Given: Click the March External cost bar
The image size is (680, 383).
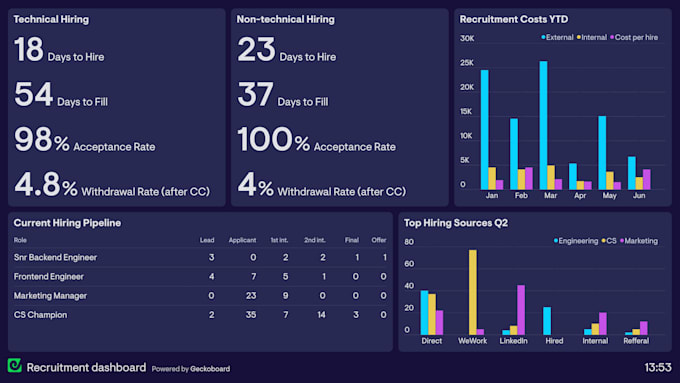Looking at the screenshot, I should 543,125.
